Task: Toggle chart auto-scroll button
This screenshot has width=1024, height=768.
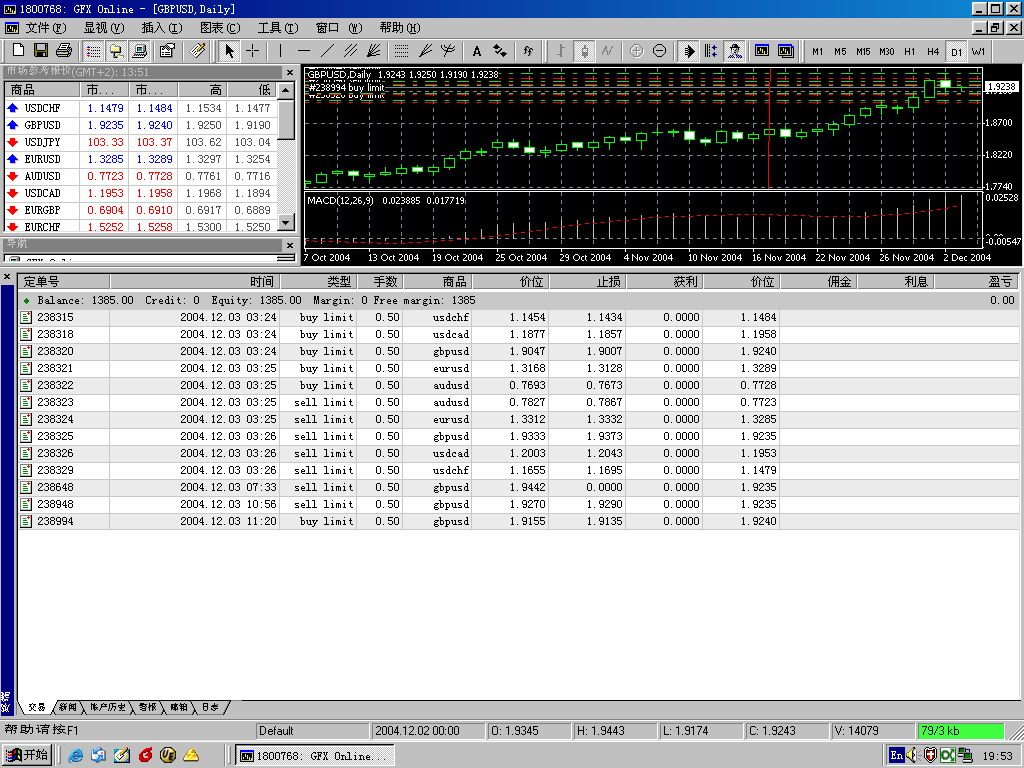Action: [689, 51]
